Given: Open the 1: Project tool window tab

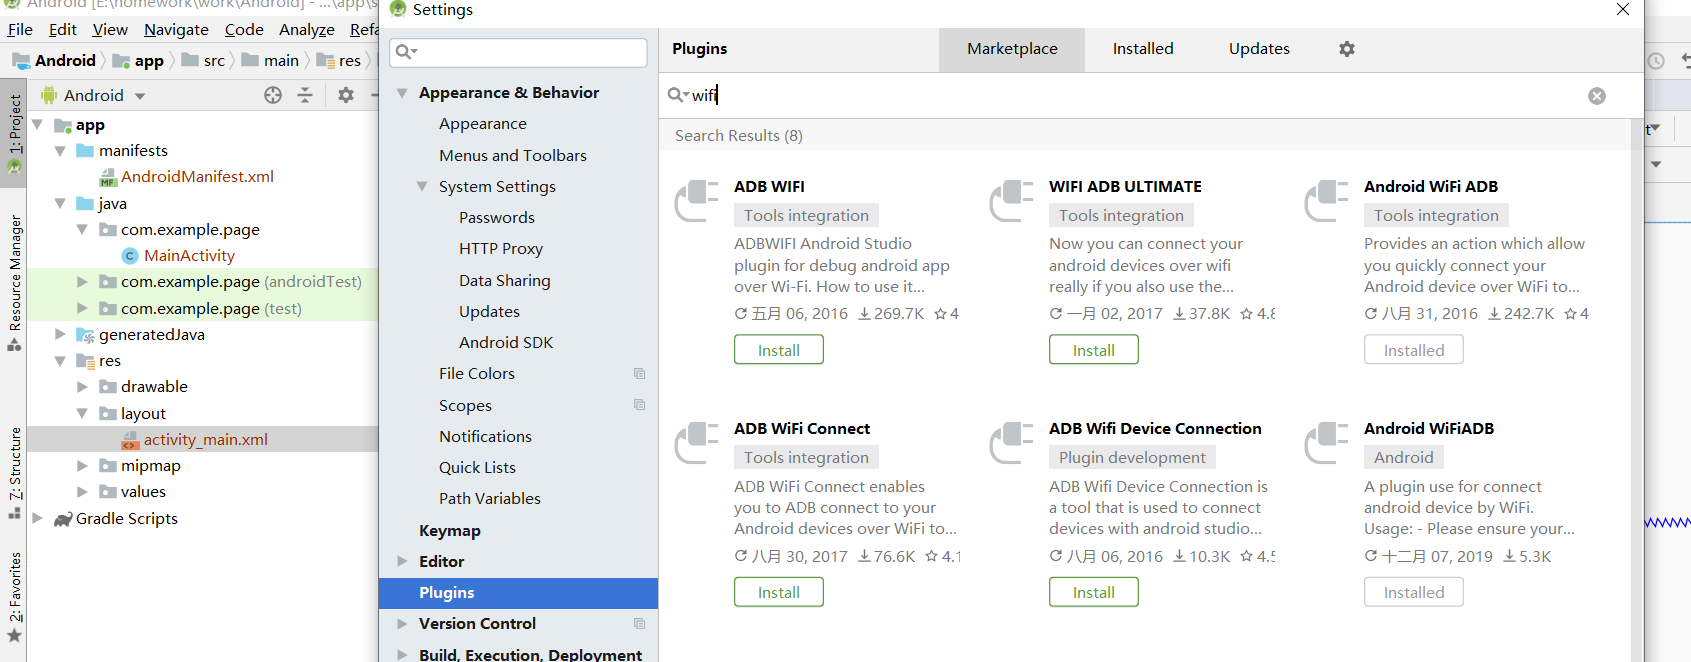Looking at the screenshot, I should [x=14, y=133].
